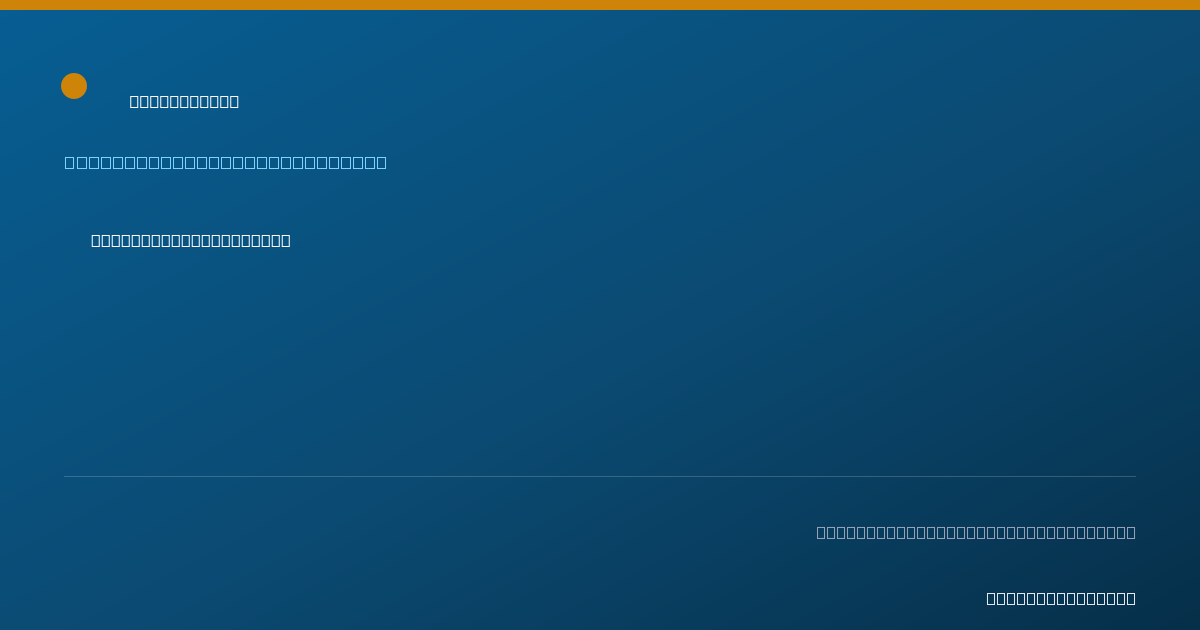The width and height of the screenshot is (1200, 630).
Task: Click the final glyph of the bold footer text
Action: pyautogui.click(x=1131, y=598)
